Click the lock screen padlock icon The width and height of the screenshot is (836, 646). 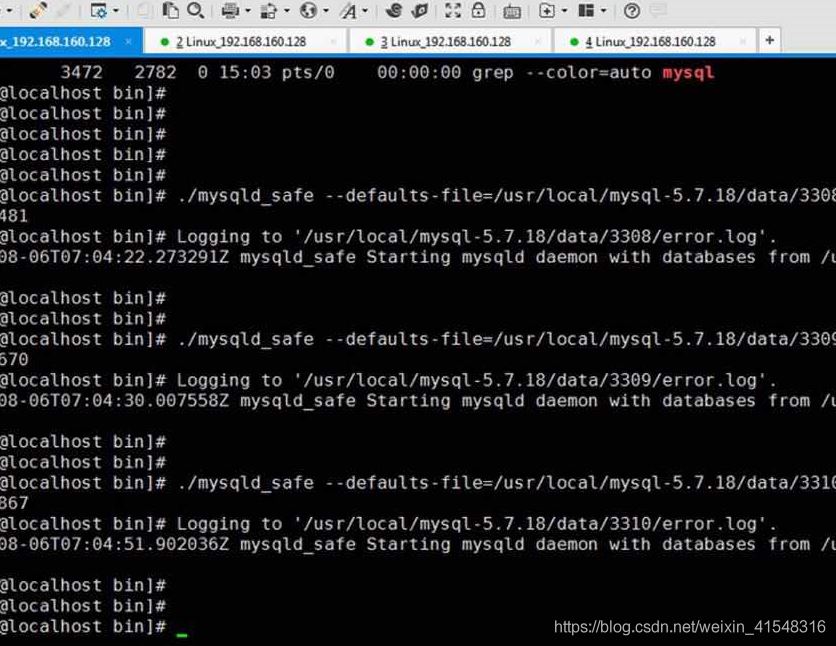click(479, 11)
